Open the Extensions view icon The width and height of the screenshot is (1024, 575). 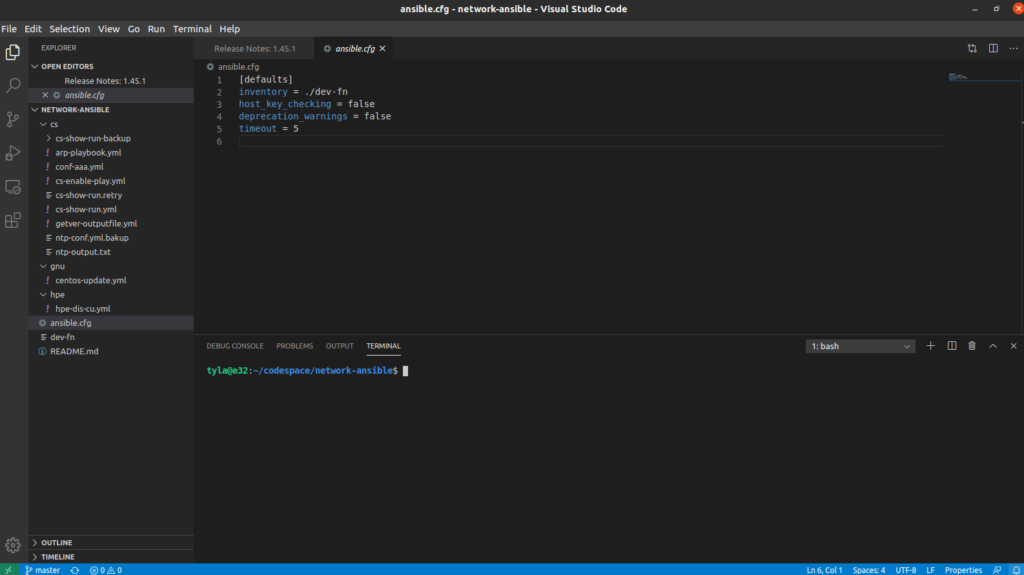(13, 220)
